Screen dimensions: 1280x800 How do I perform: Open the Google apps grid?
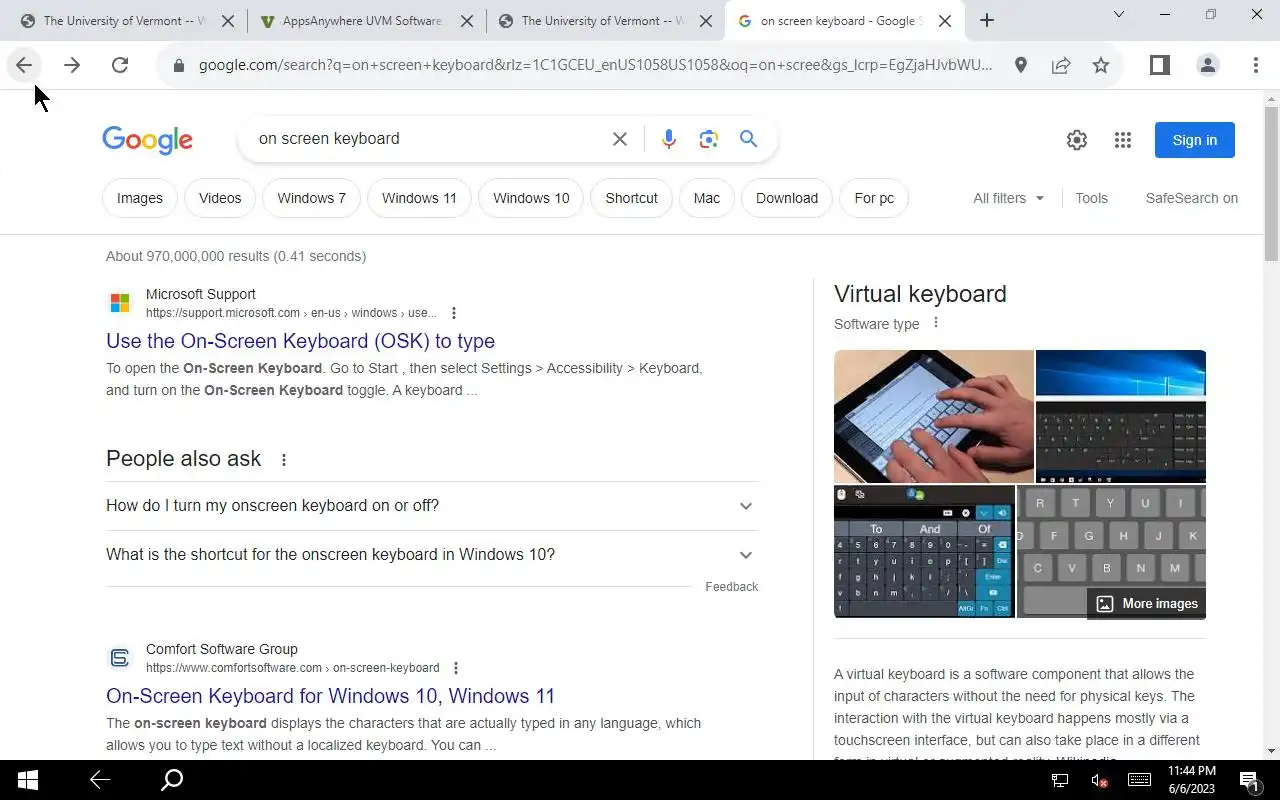point(1123,140)
